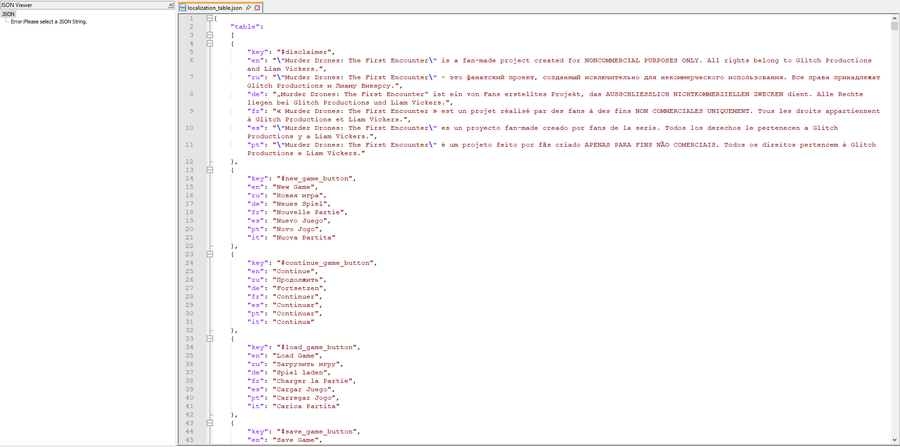The height and width of the screenshot is (447, 900).
Task: Click line number 27 in the margin
Action: (190, 288)
